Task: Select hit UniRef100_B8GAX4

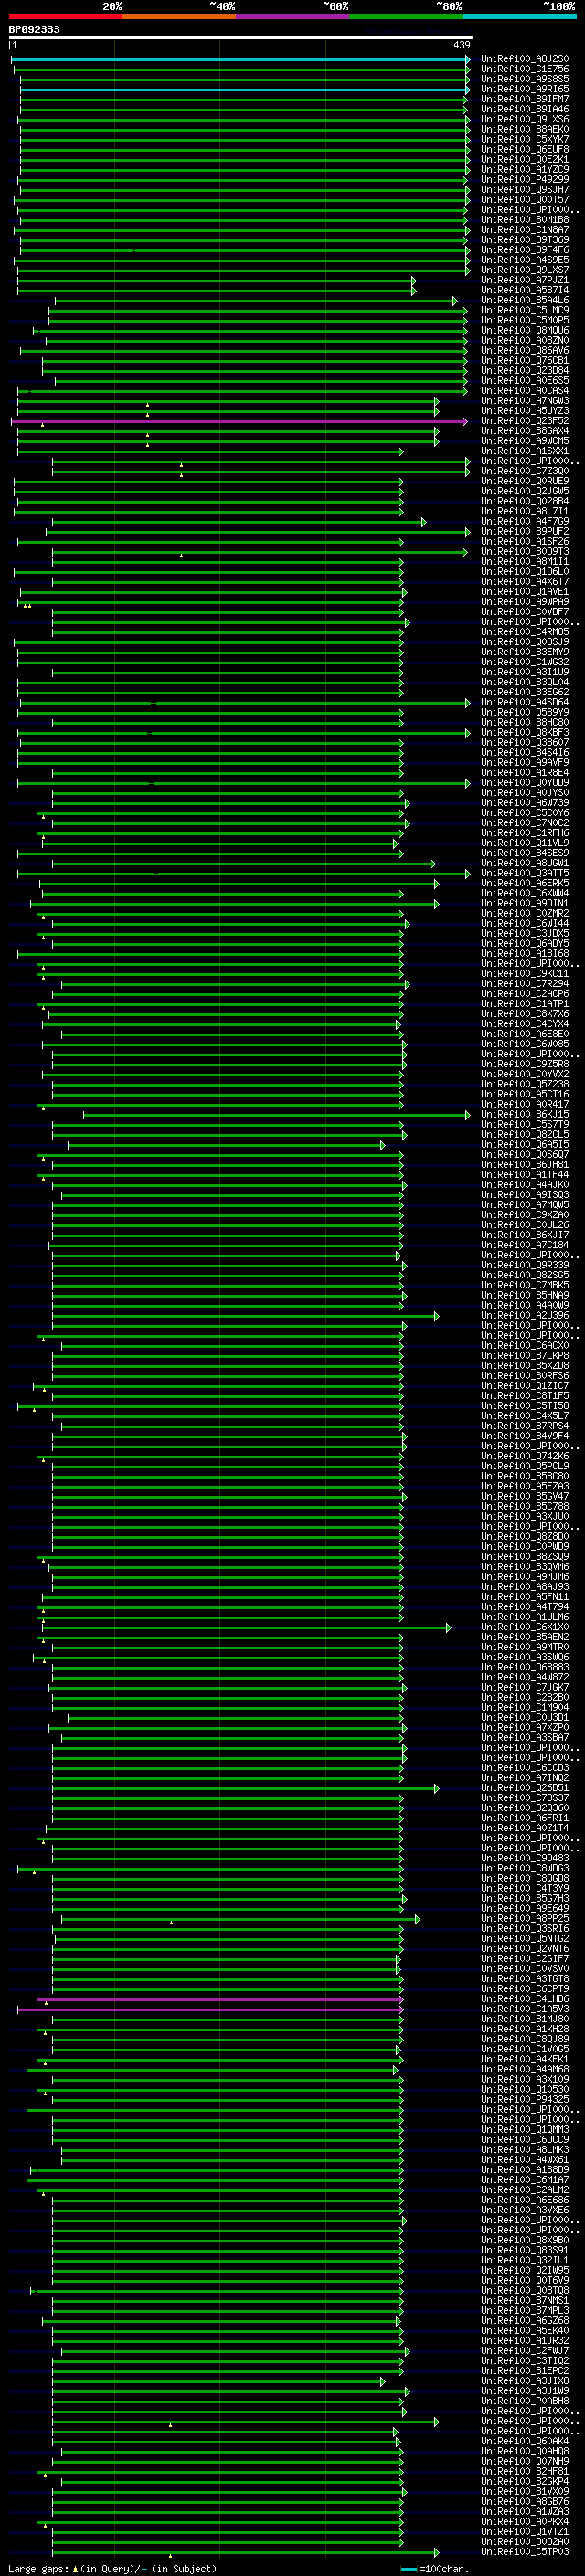Action: 525,431
